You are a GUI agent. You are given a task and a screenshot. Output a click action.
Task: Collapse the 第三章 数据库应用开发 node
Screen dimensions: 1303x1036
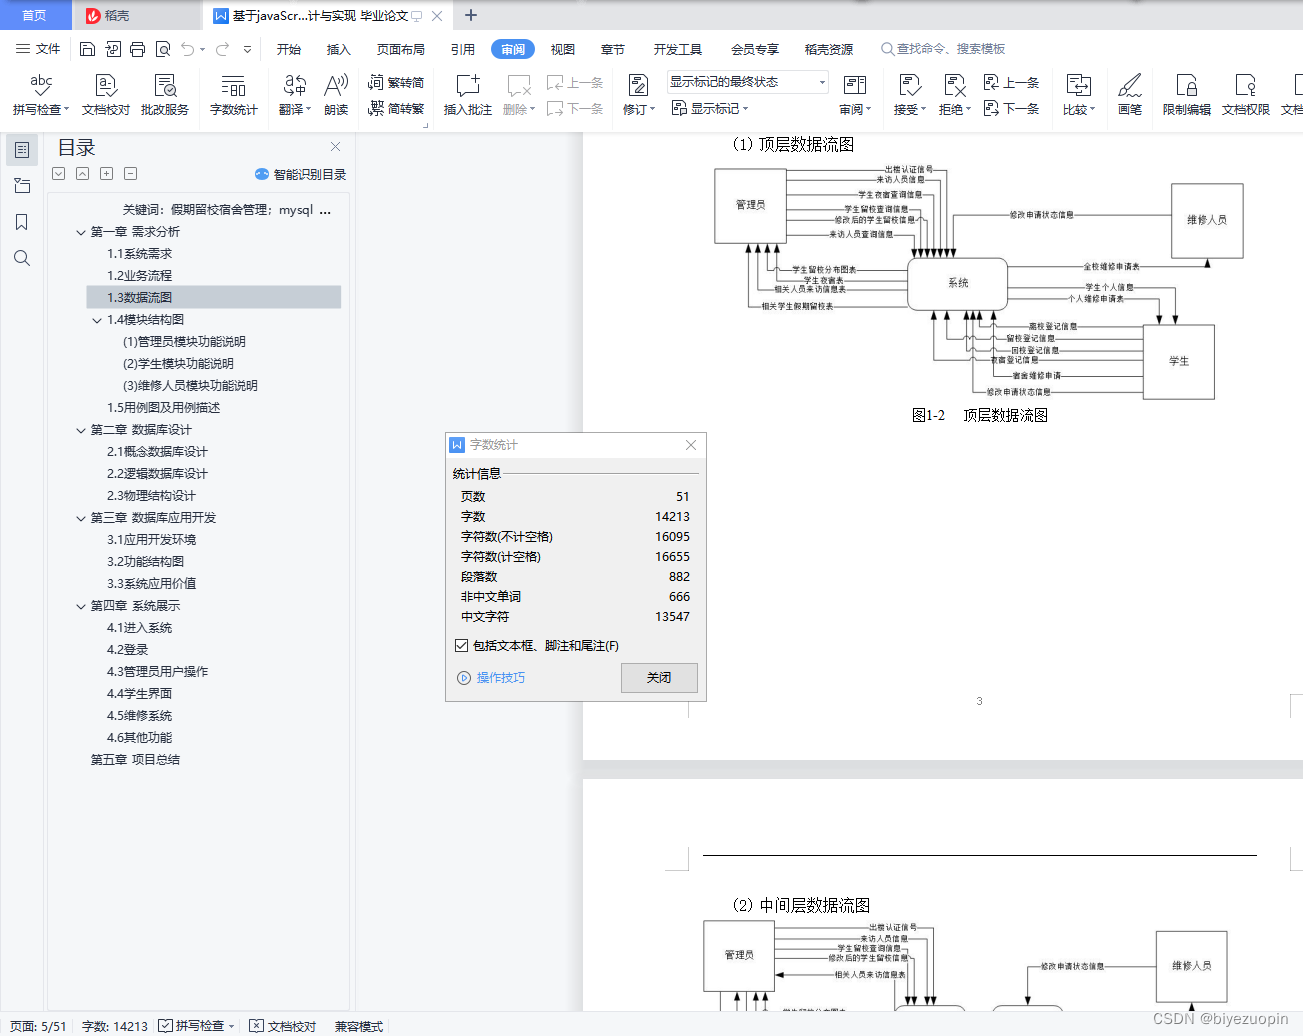click(x=81, y=518)
